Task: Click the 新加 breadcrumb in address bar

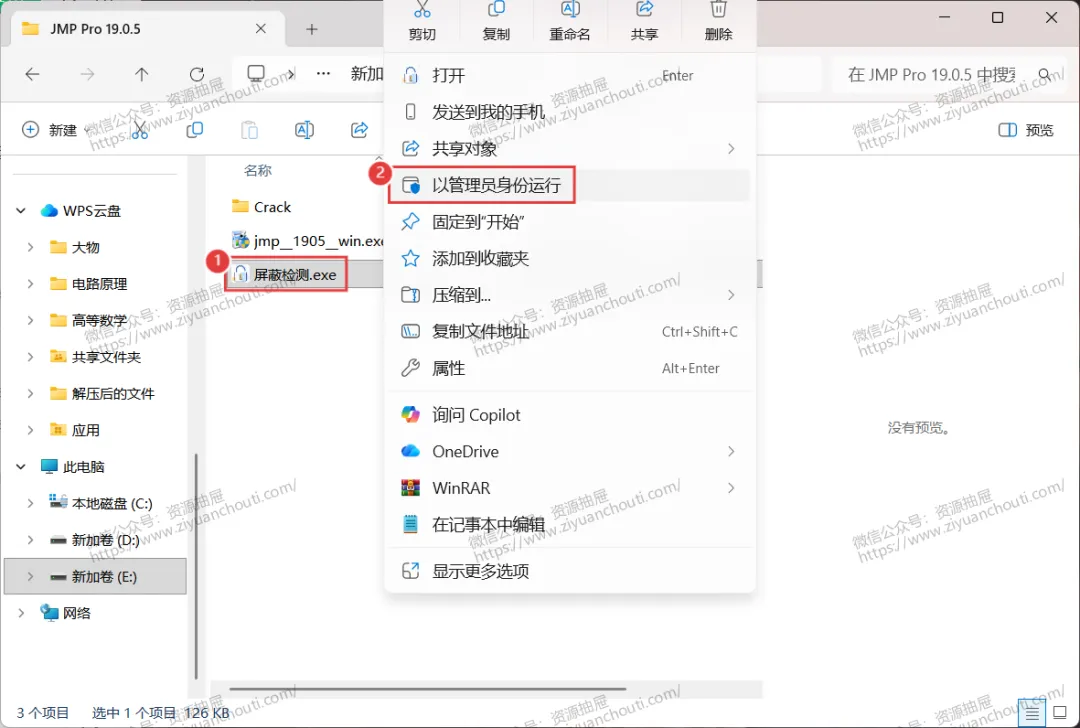Action: tap(366, 74)
